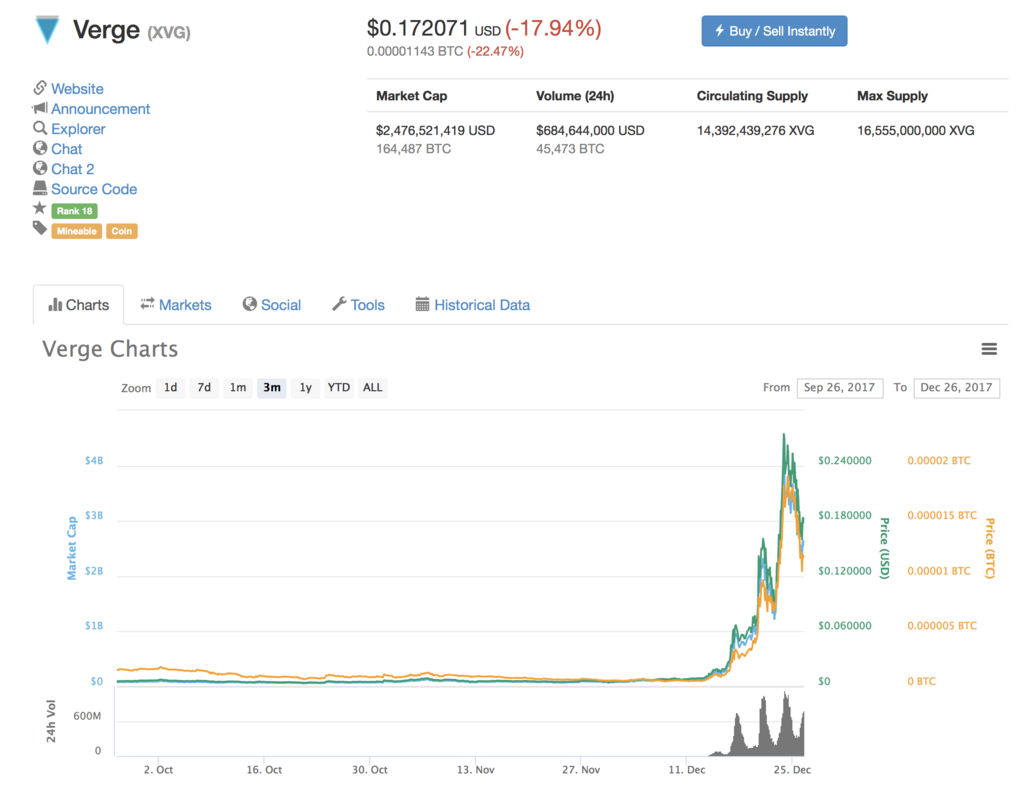Click the 11. Dec date marker

(687, 770)
